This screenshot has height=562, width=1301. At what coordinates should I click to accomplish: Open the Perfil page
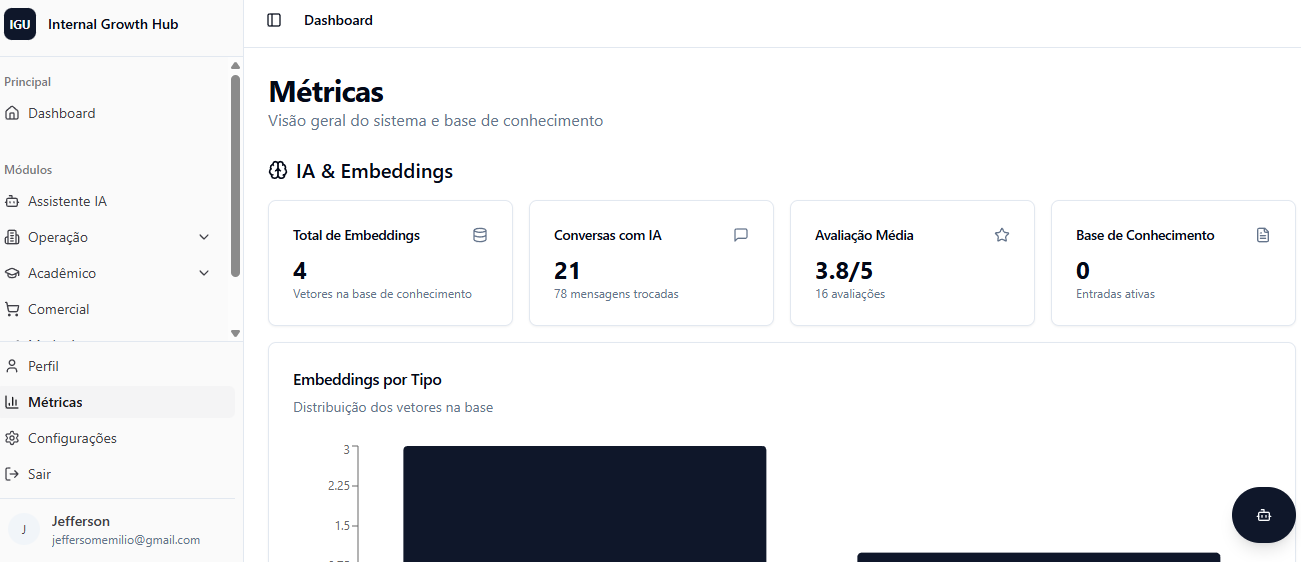[43, 366]
